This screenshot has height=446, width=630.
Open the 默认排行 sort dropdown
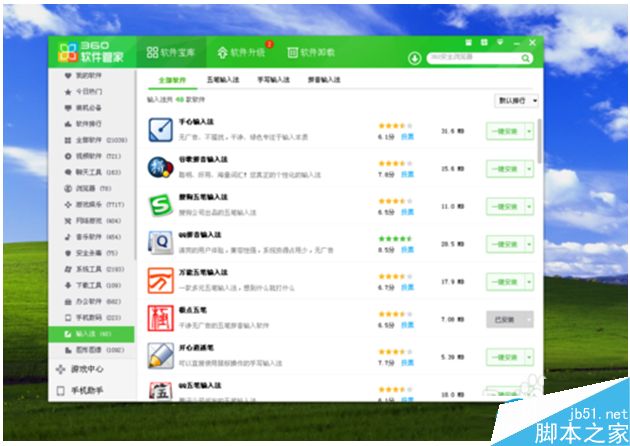tap(516, 101)
